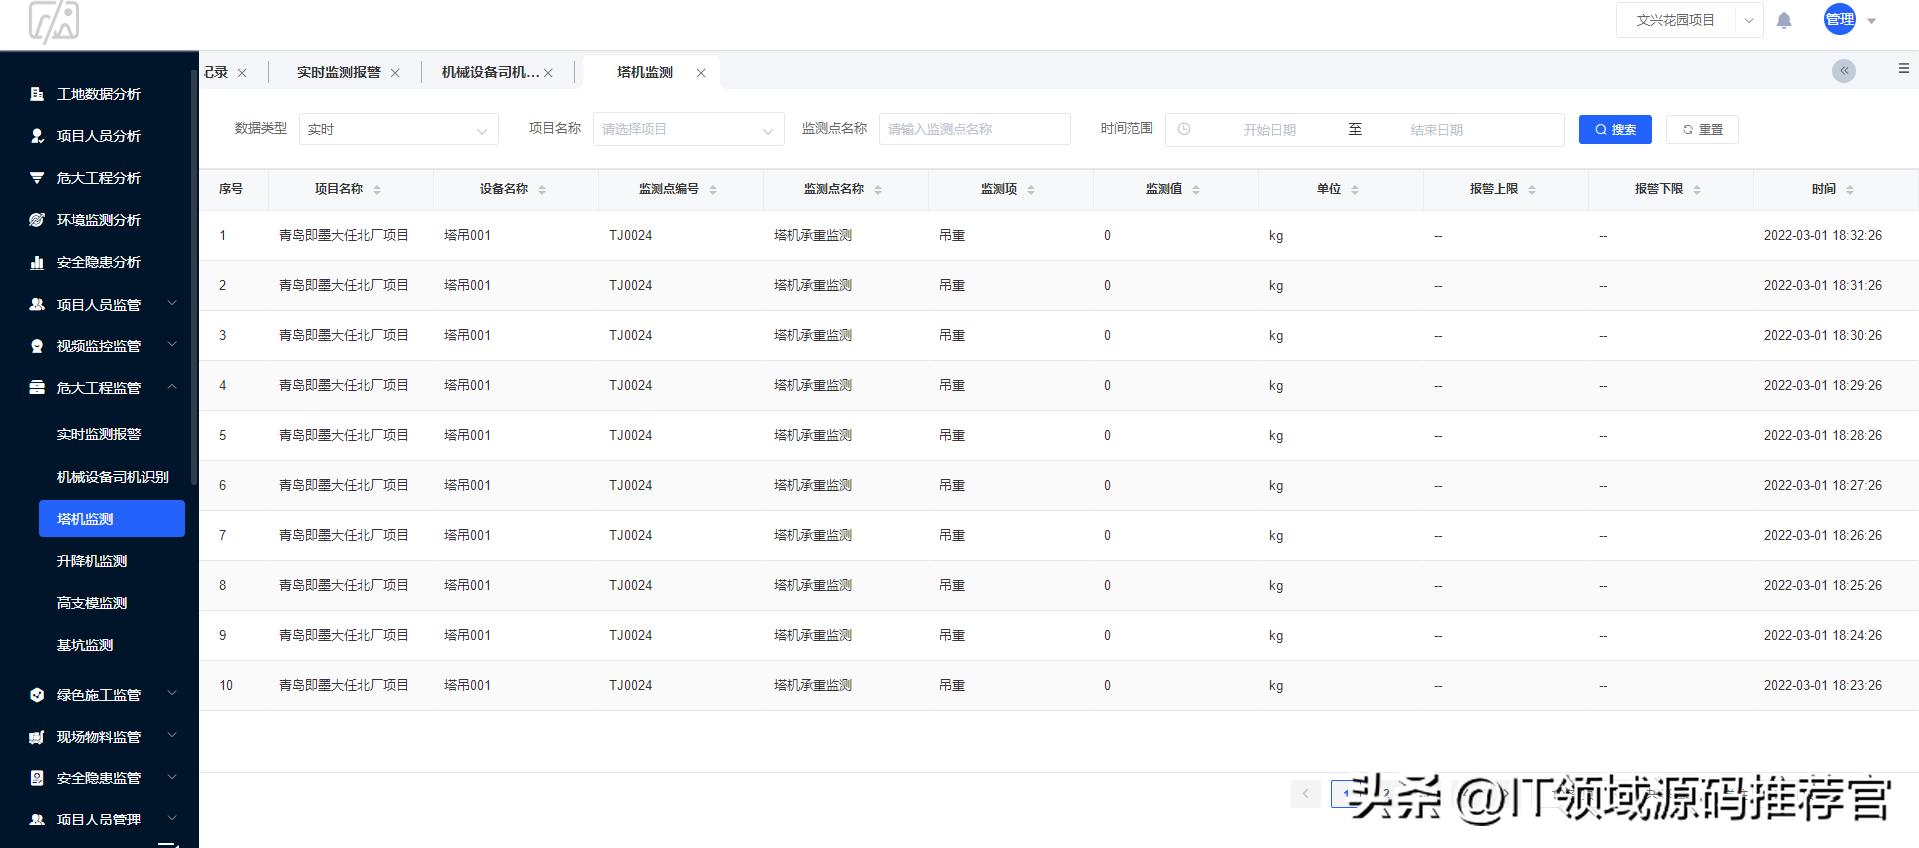Switch to the 实时监测报警 tab
This screenshot has width=1919, height=848.
click(338, 72)
